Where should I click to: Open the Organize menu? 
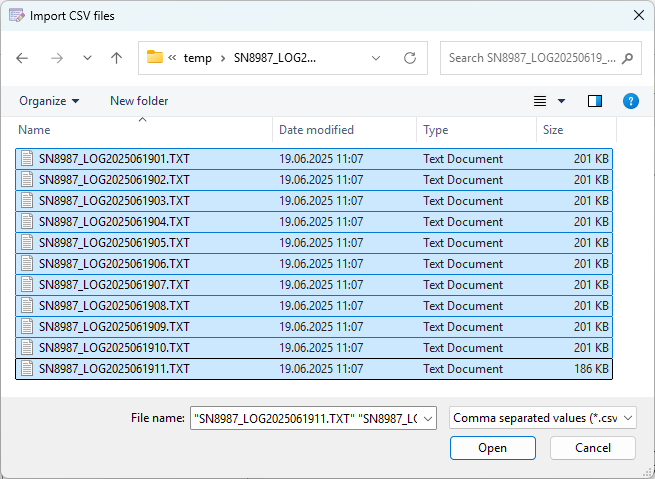[x=49, y=101]
